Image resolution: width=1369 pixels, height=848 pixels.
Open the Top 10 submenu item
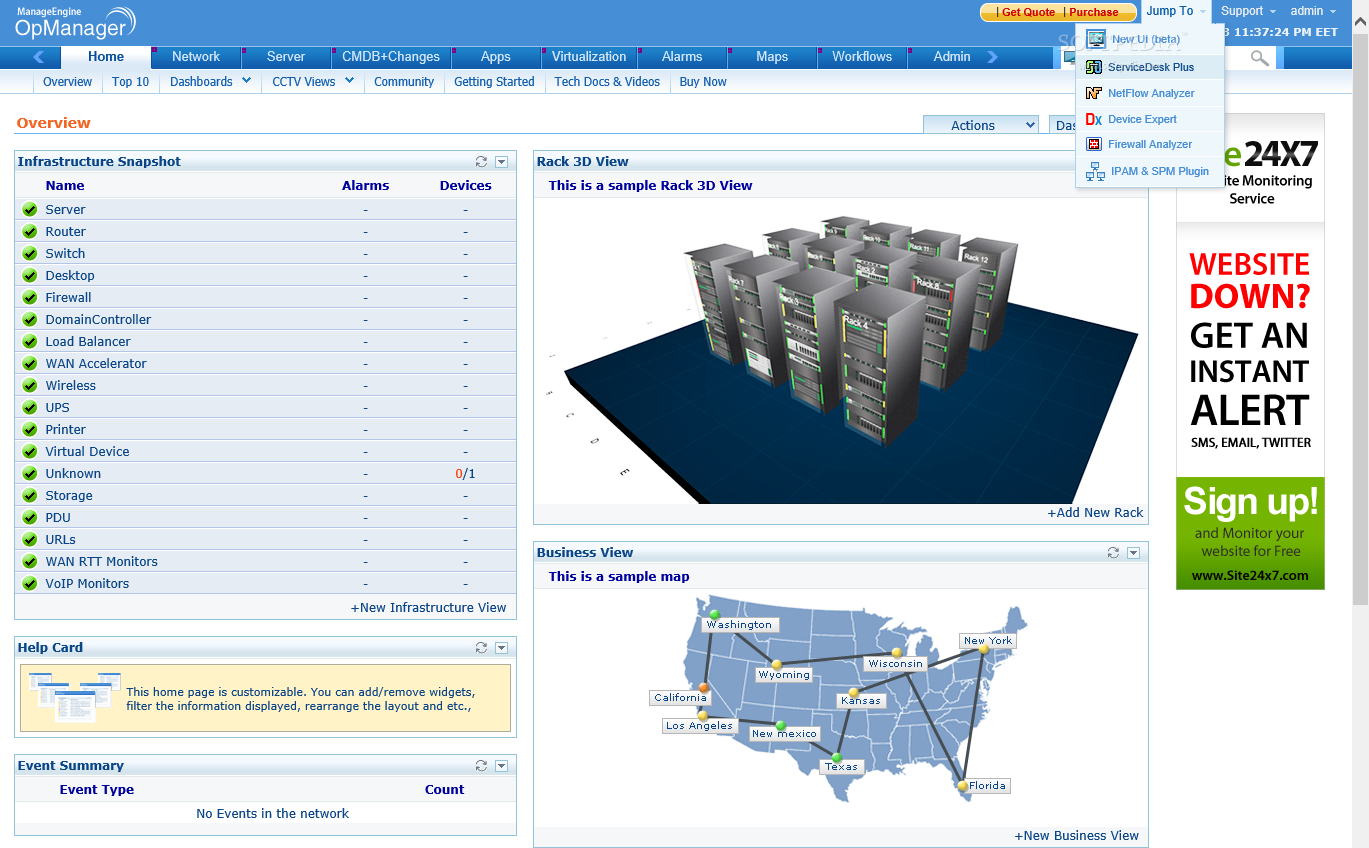pyautogui.click(x=130, y=82)
